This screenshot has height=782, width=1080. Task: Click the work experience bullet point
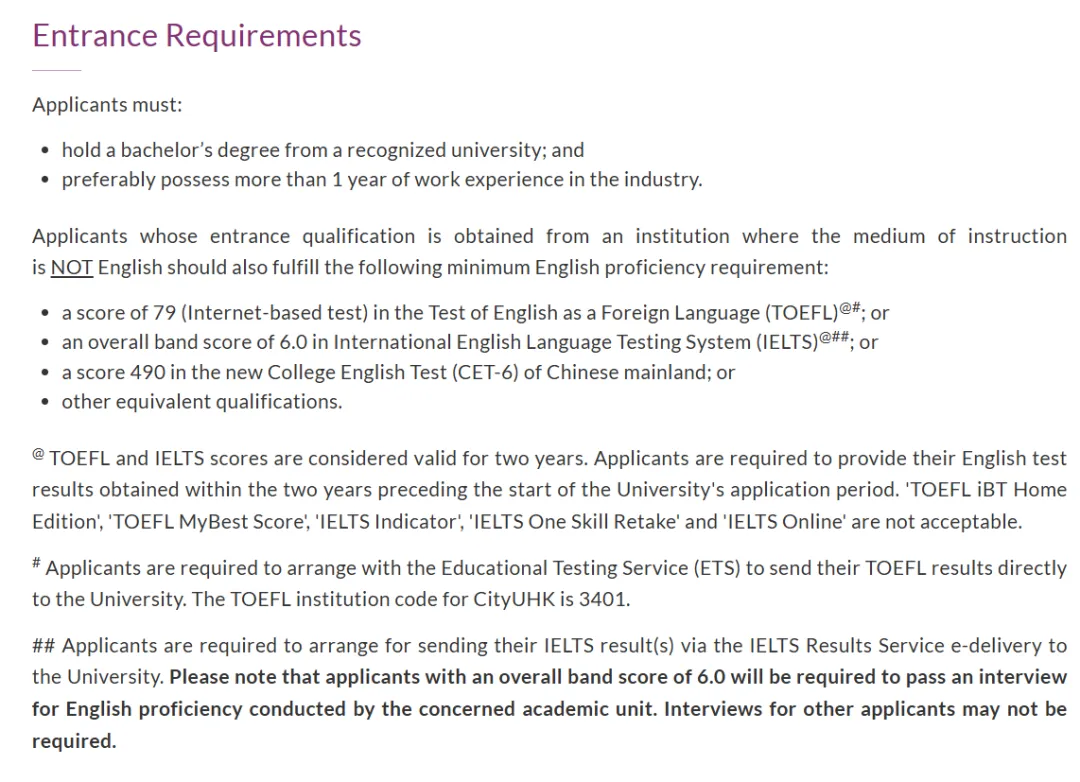tap(381, 180)
